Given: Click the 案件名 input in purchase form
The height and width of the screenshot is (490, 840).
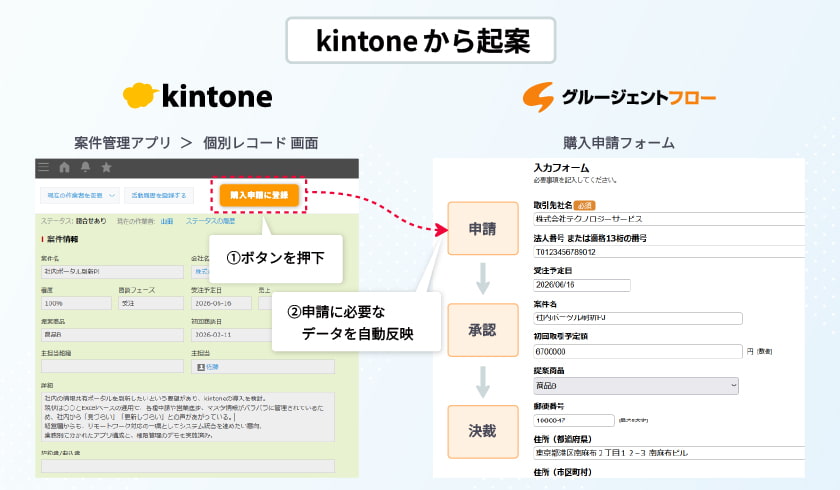Looking at the screenshot, I should tap(638, 318).
